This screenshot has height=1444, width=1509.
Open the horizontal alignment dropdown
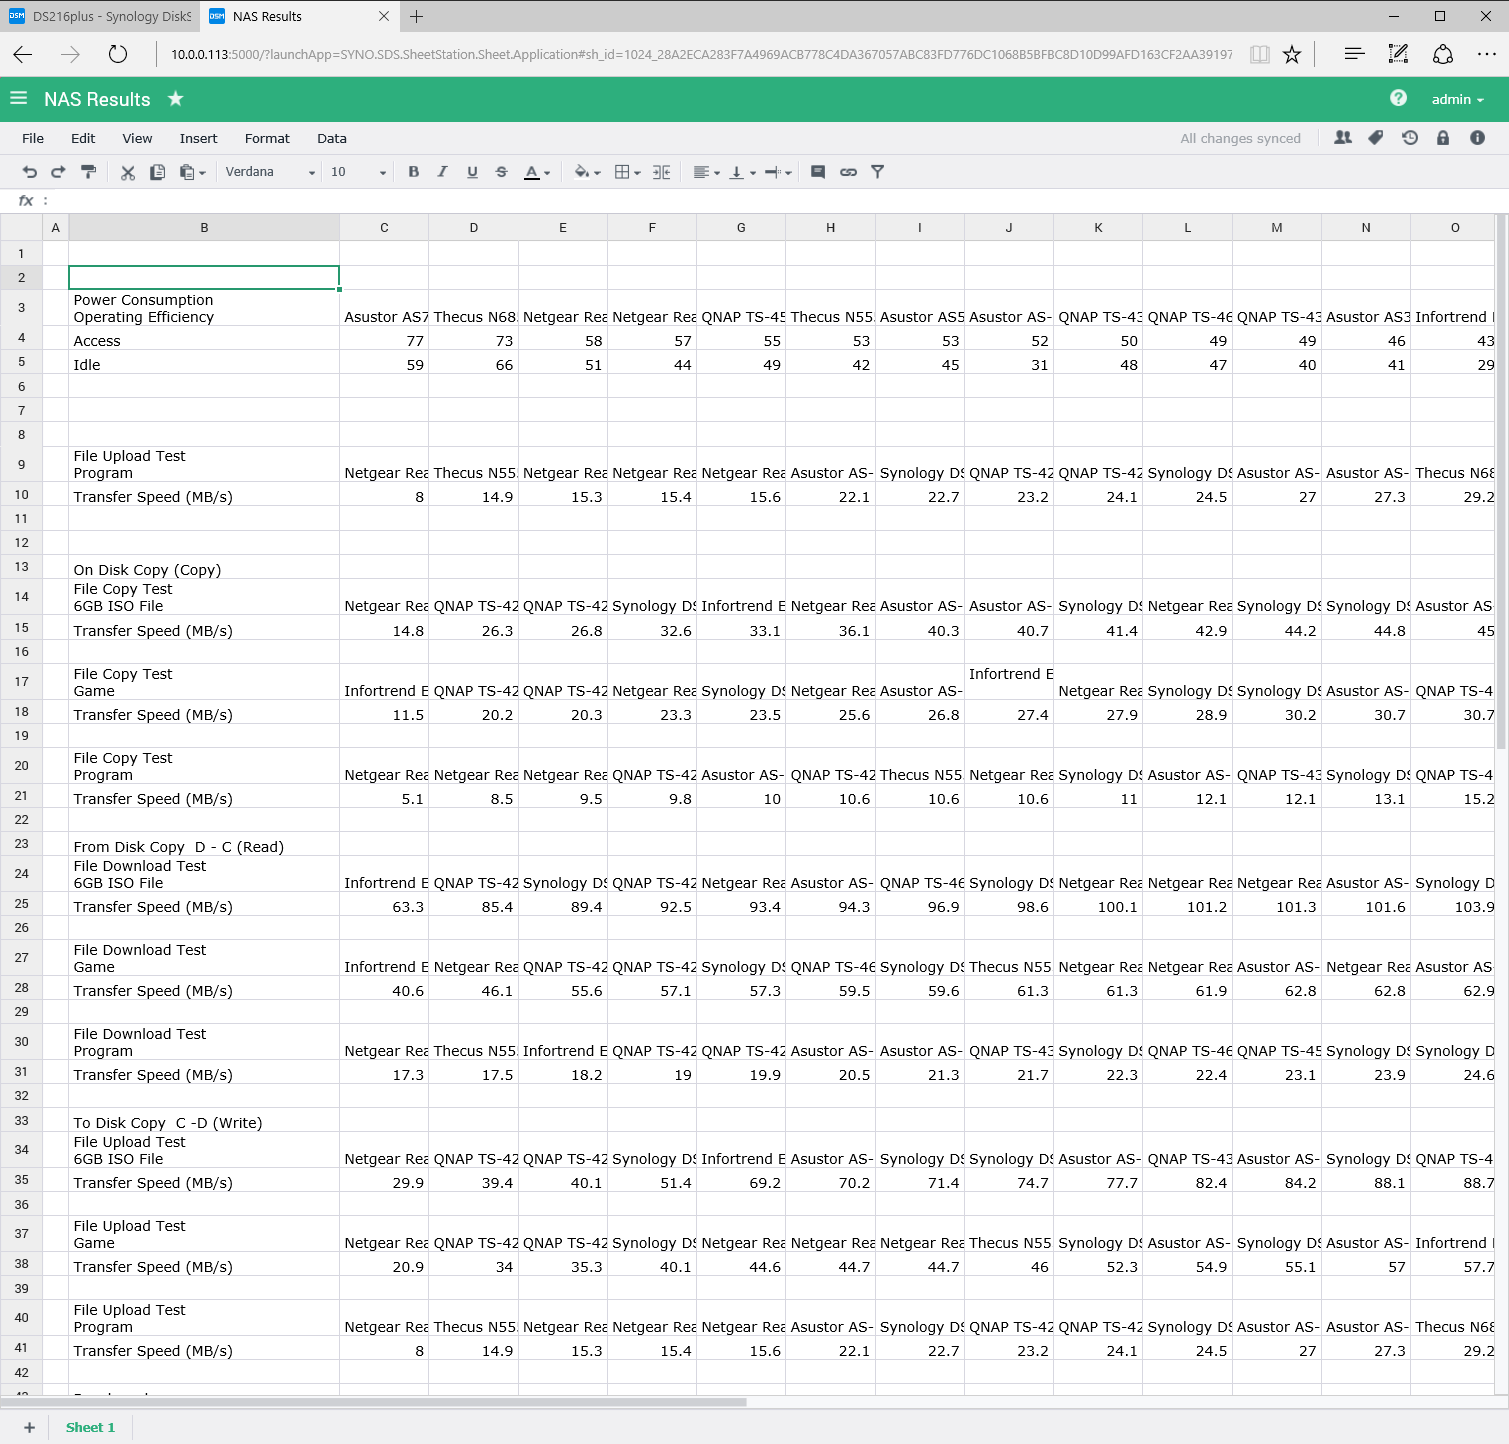tap(707, 172)
